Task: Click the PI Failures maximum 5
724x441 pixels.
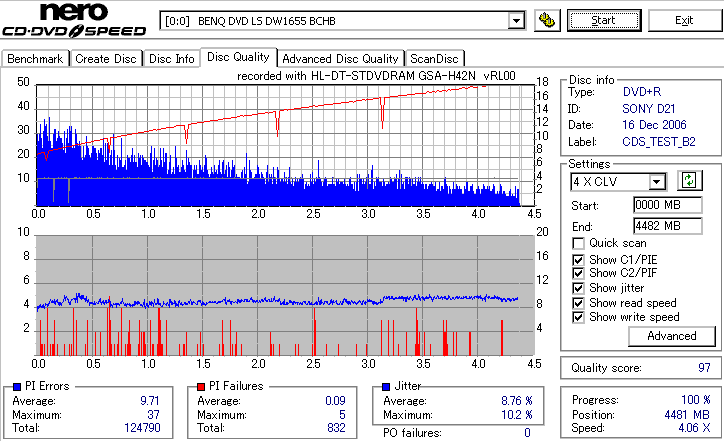Action: pos(342,415)
